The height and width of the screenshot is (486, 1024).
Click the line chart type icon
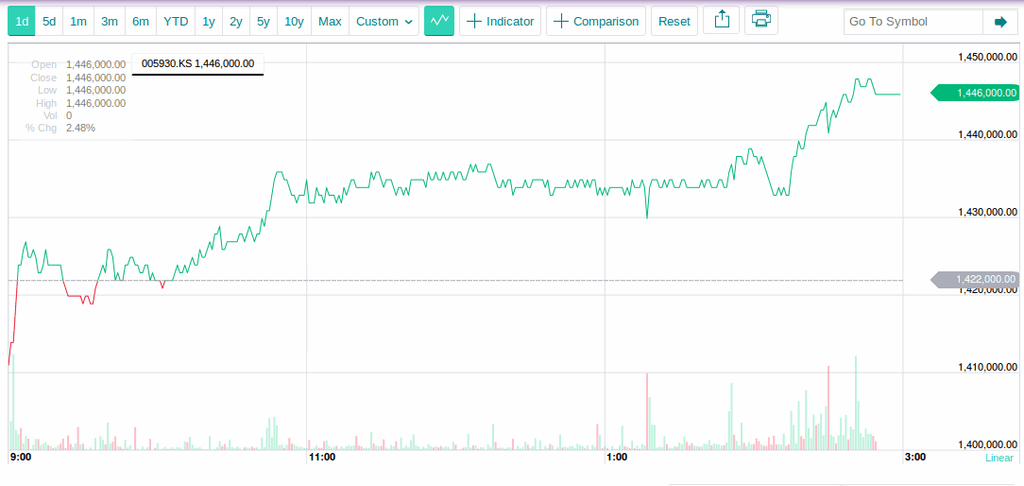[439, 21]
